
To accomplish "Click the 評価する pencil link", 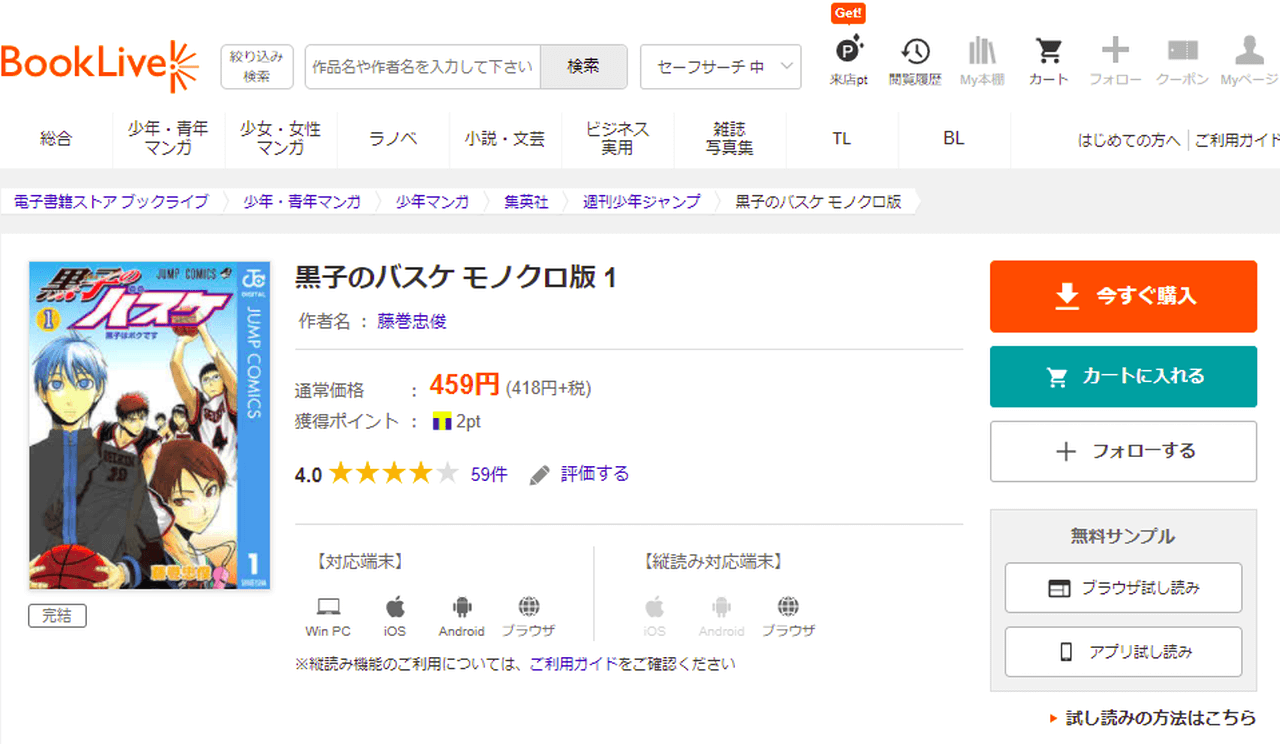I will 580,474.
